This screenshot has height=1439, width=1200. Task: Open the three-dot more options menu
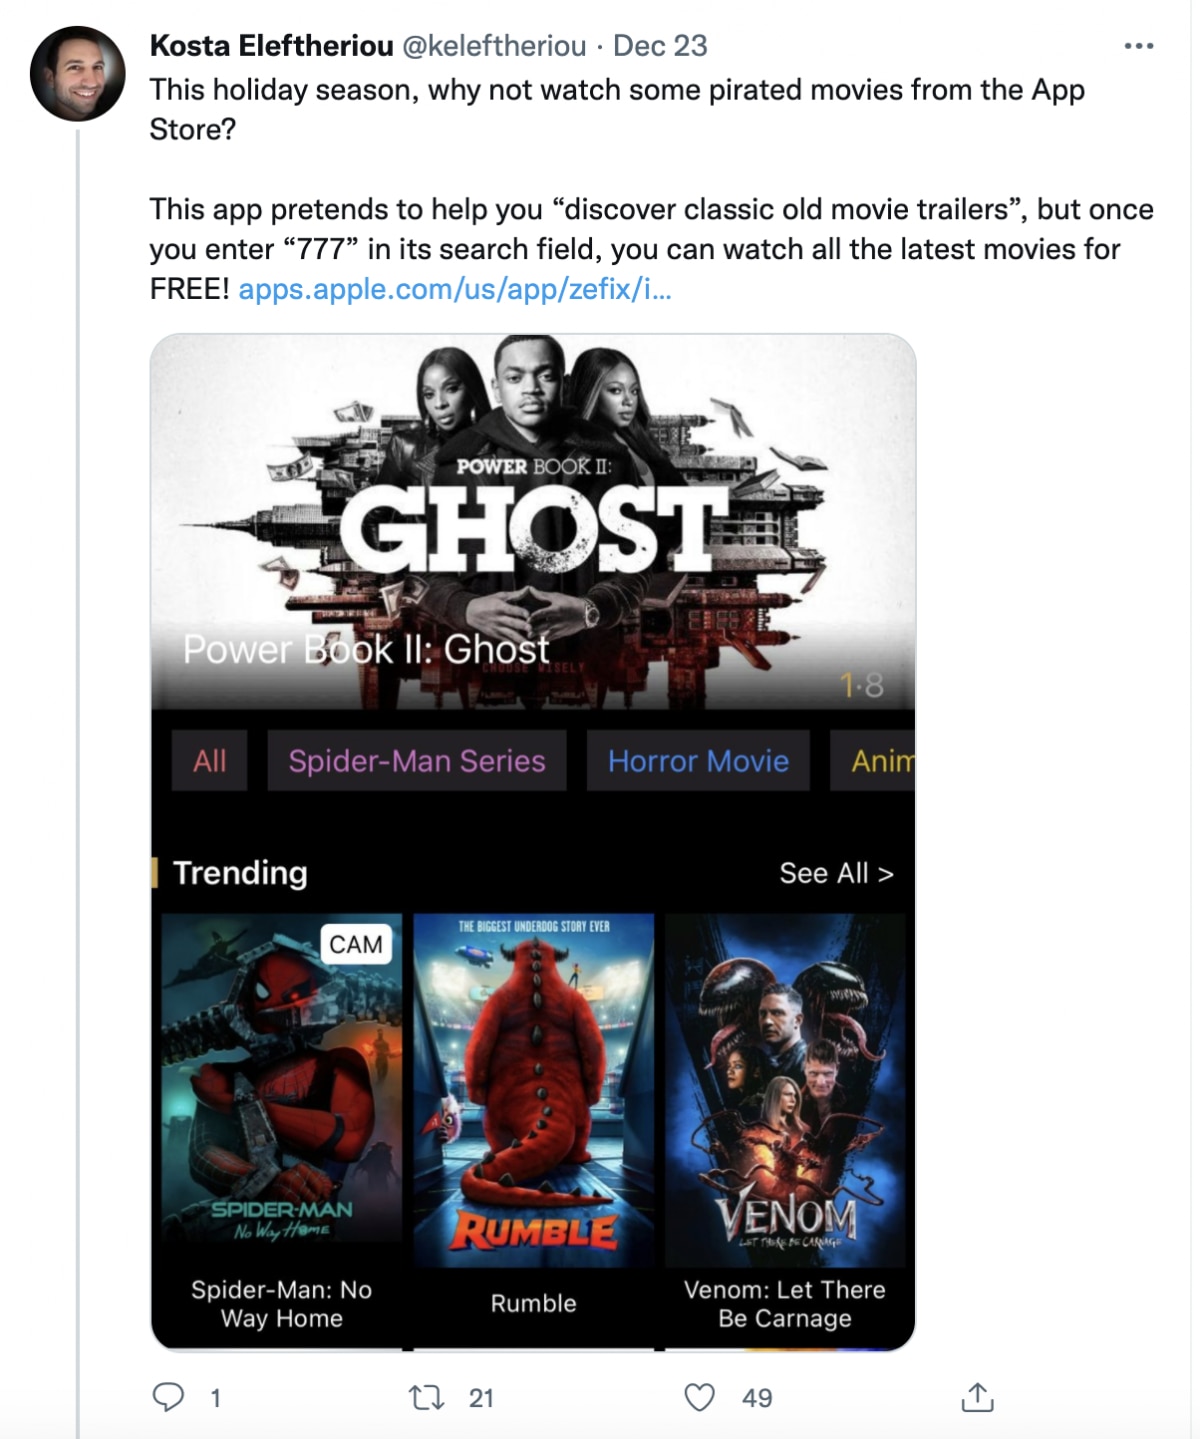click(x=1139, y=46)
